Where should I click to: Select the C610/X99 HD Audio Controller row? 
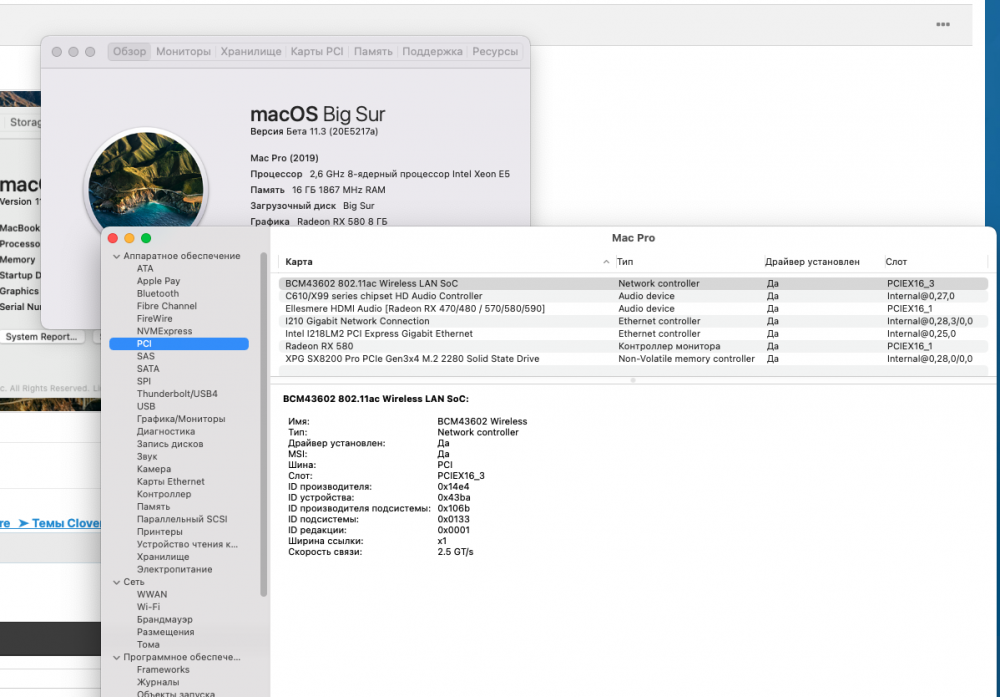pyautogui.click(x=633, y=296)
